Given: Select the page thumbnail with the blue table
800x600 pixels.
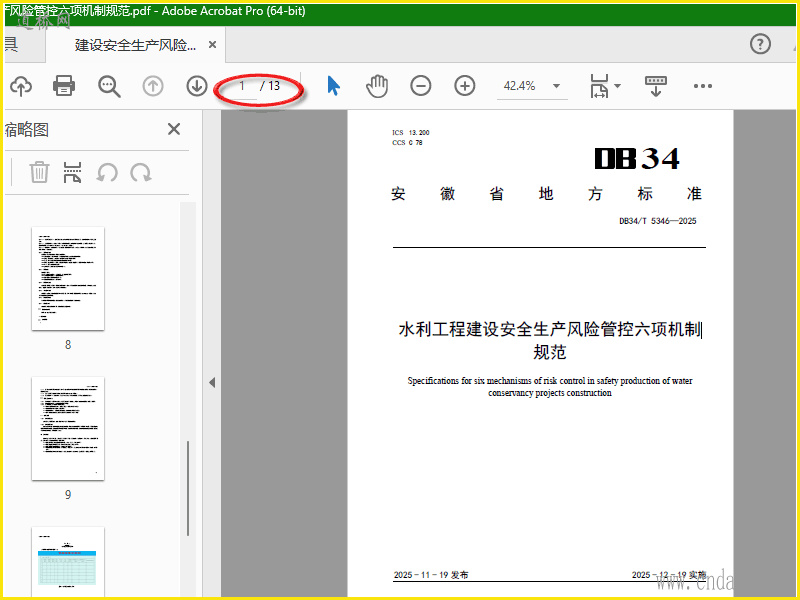Looking at the screenshot, I should (68, 562).
